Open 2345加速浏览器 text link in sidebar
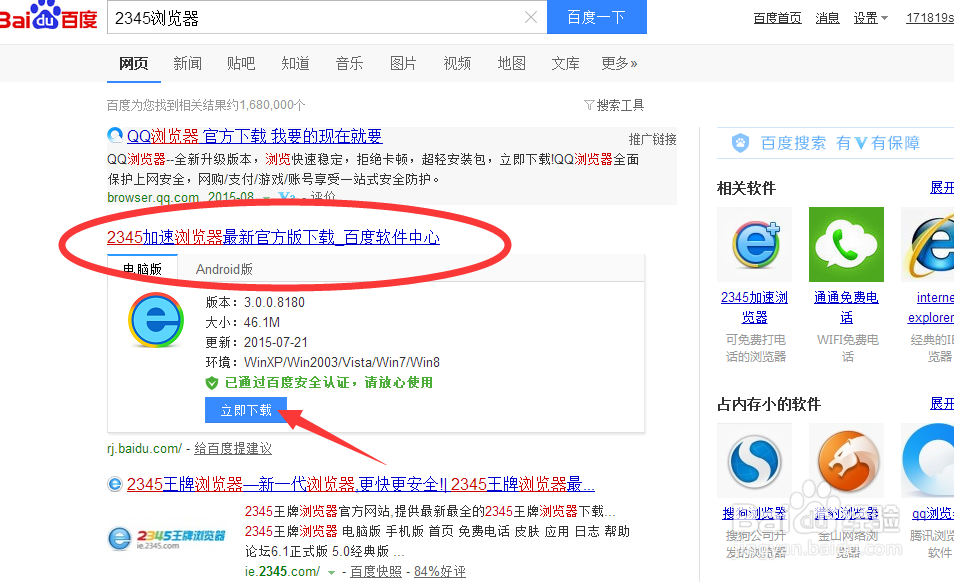The height and width of the screenshot is (582, 954). coord(754,307)
